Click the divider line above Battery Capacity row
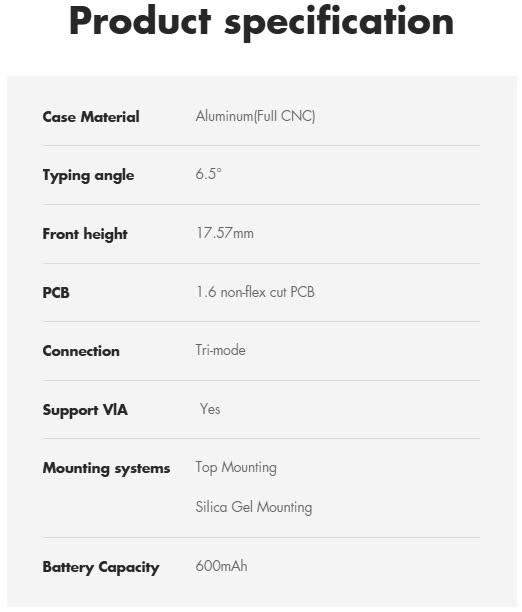Viewport: 522px width, 612px height. pos(261,537)
